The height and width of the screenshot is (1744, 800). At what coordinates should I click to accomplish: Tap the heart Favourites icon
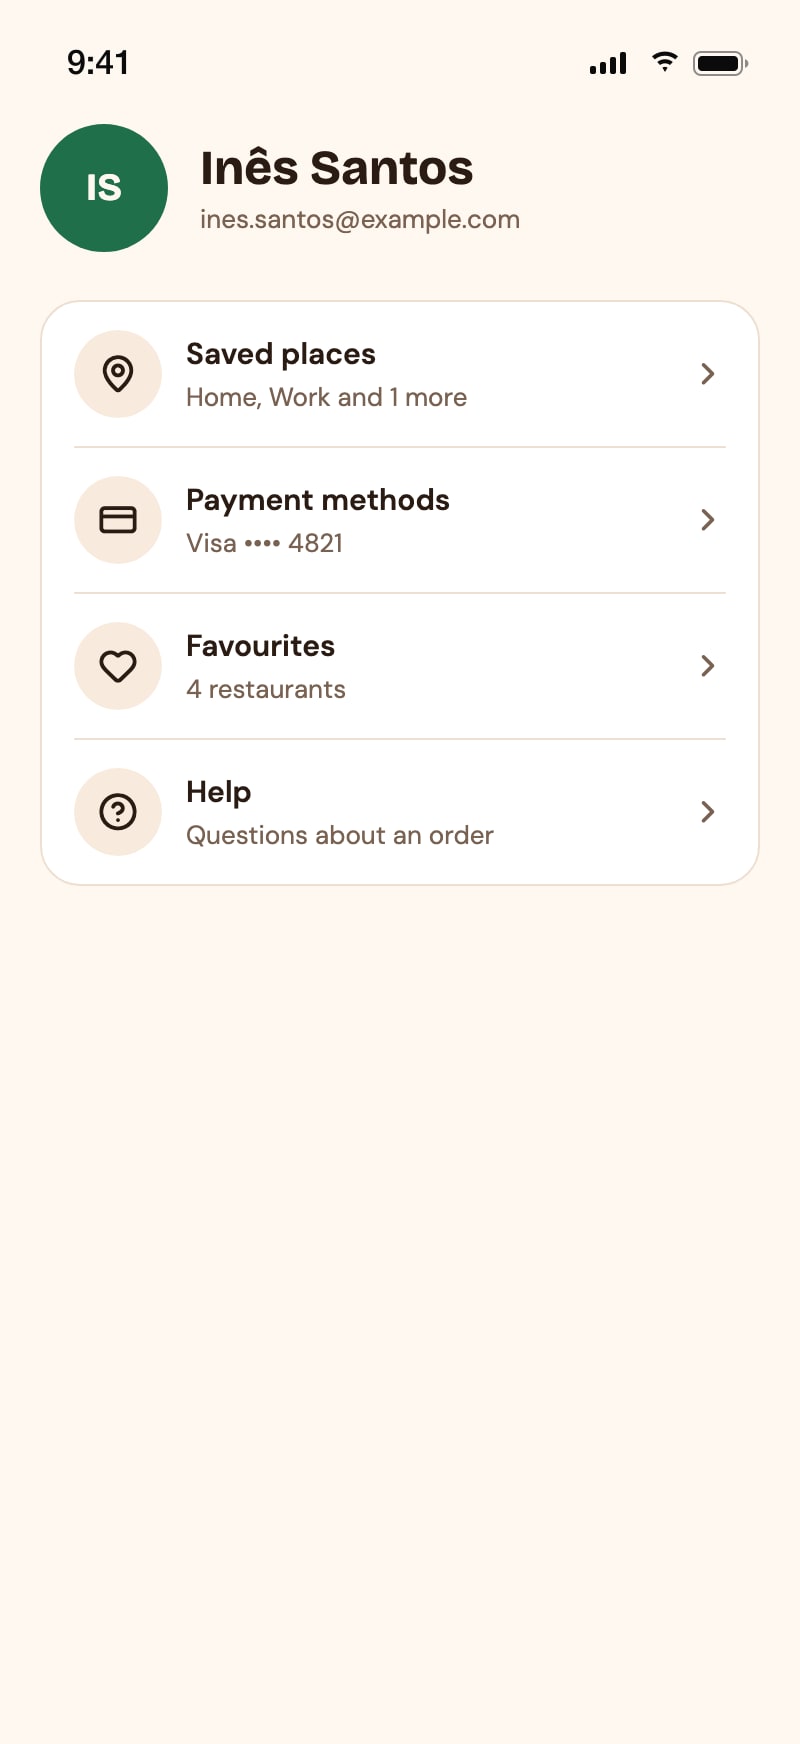pyautogui.click(x=118, y=666)
